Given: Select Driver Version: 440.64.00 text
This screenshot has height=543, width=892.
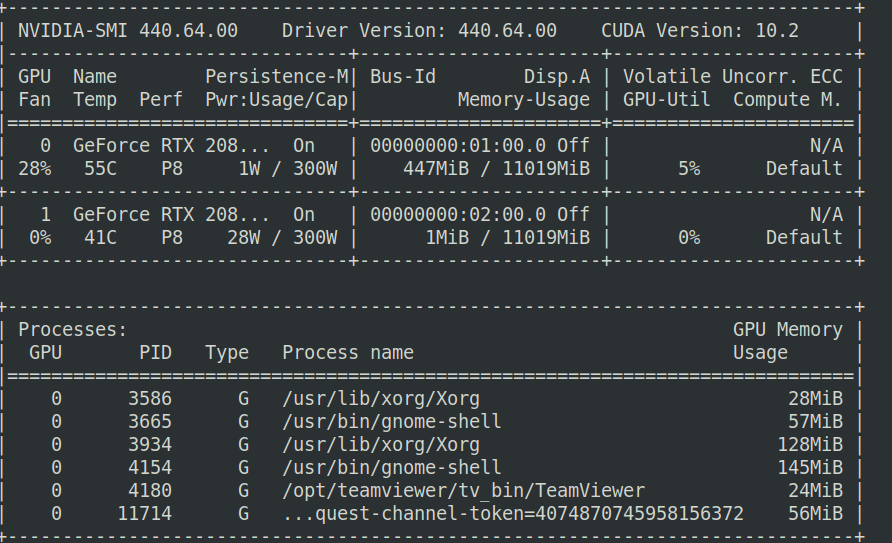Looking at the screenshot, I should coord(419,31).
